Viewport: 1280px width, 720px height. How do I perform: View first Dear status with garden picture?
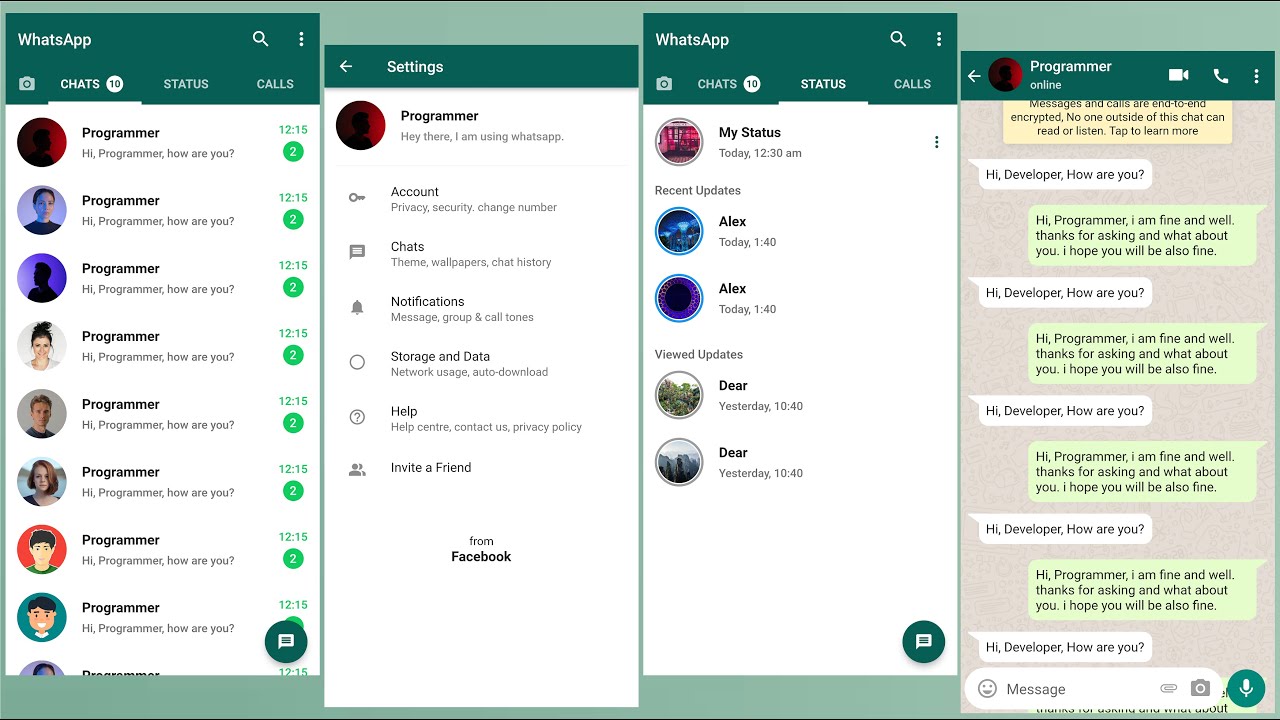[679, 395]
